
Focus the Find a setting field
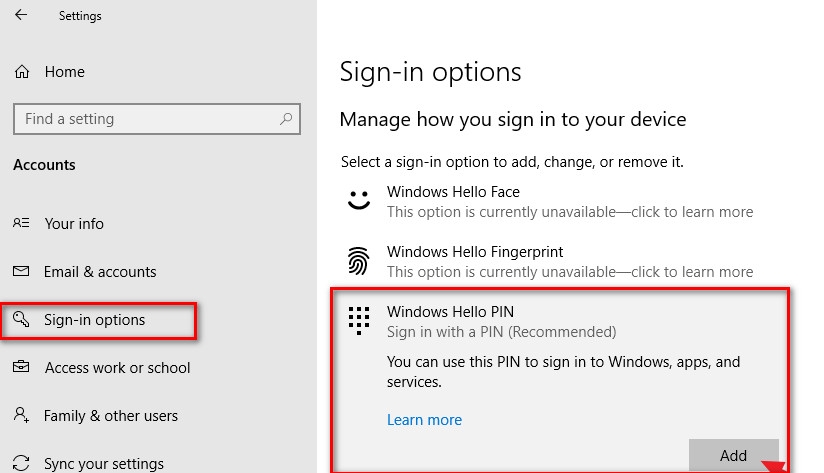157,119
